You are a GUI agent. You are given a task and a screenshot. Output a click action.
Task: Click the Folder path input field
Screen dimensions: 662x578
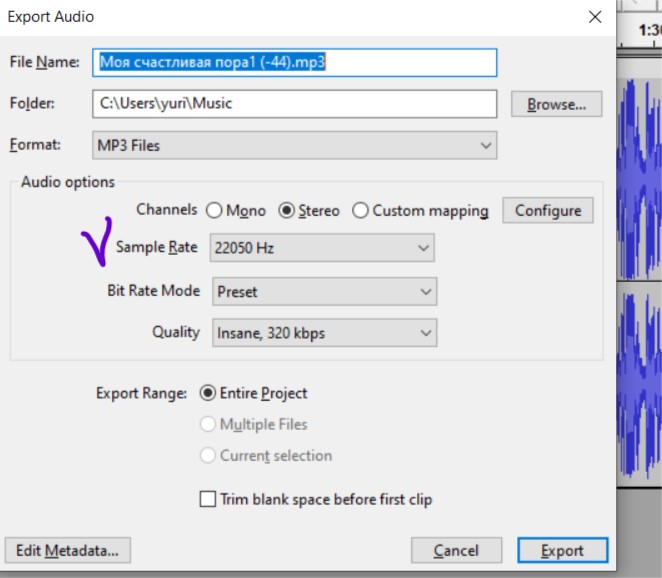tap(295, 104)
